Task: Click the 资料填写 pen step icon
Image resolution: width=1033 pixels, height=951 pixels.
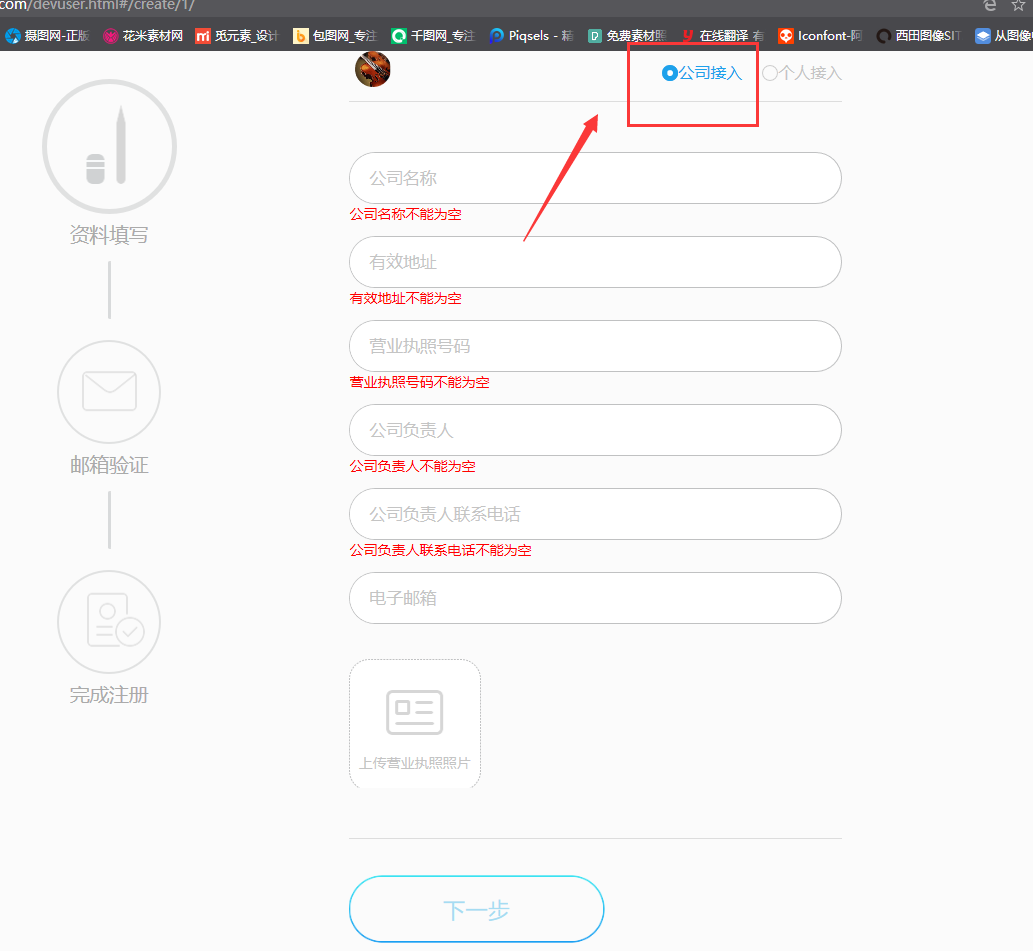Action: 109,145
